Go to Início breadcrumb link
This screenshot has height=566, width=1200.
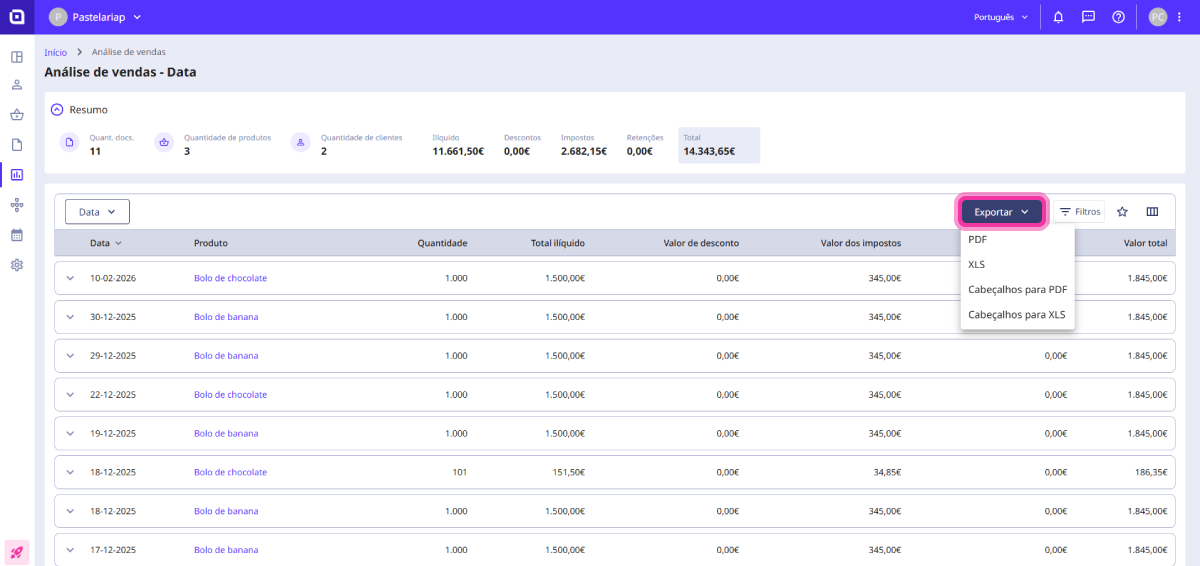pos(56,52)
